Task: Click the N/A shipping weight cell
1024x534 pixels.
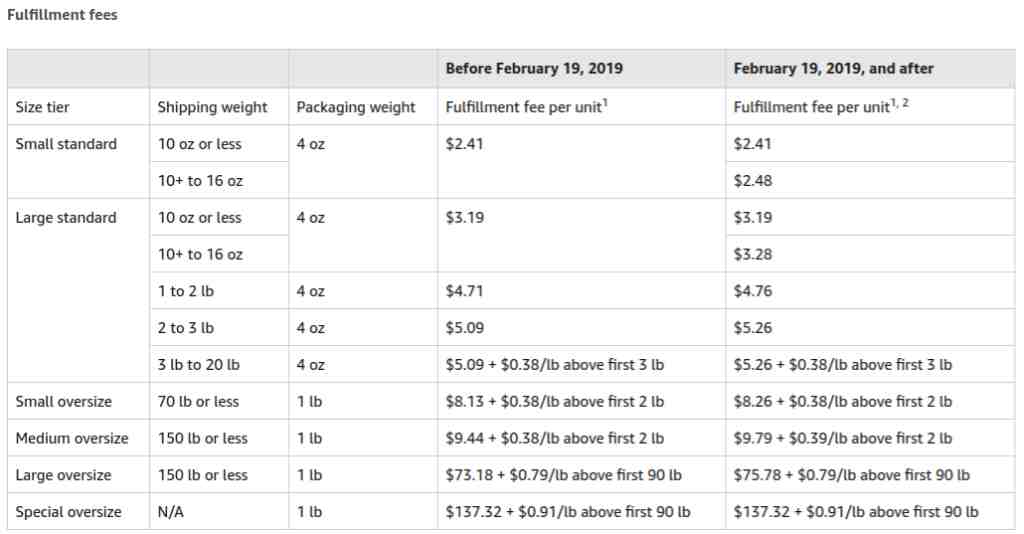Action: (171, 512)
